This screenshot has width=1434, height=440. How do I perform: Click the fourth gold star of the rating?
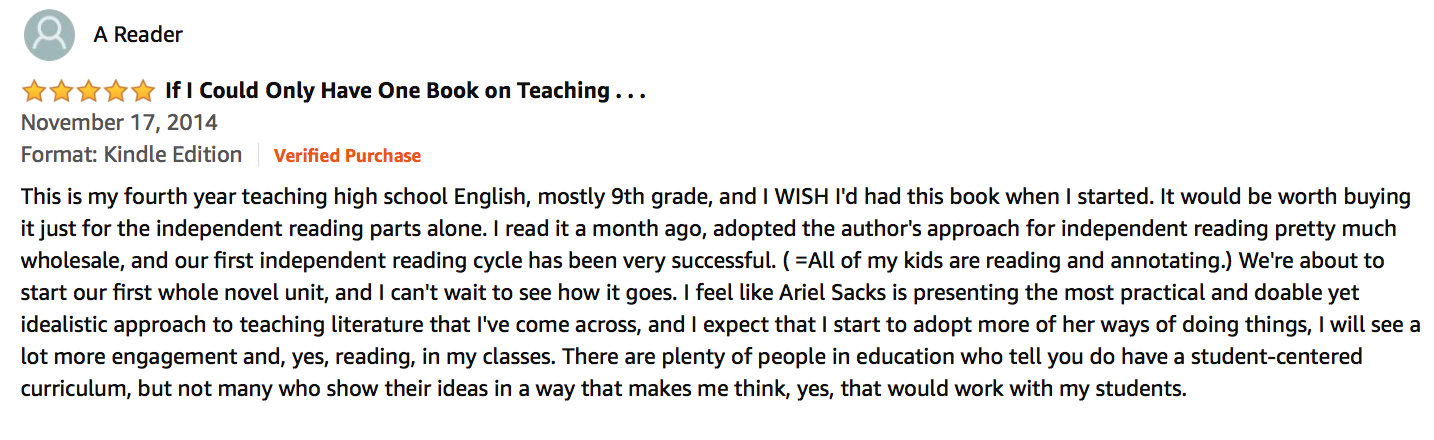point(115,92)
